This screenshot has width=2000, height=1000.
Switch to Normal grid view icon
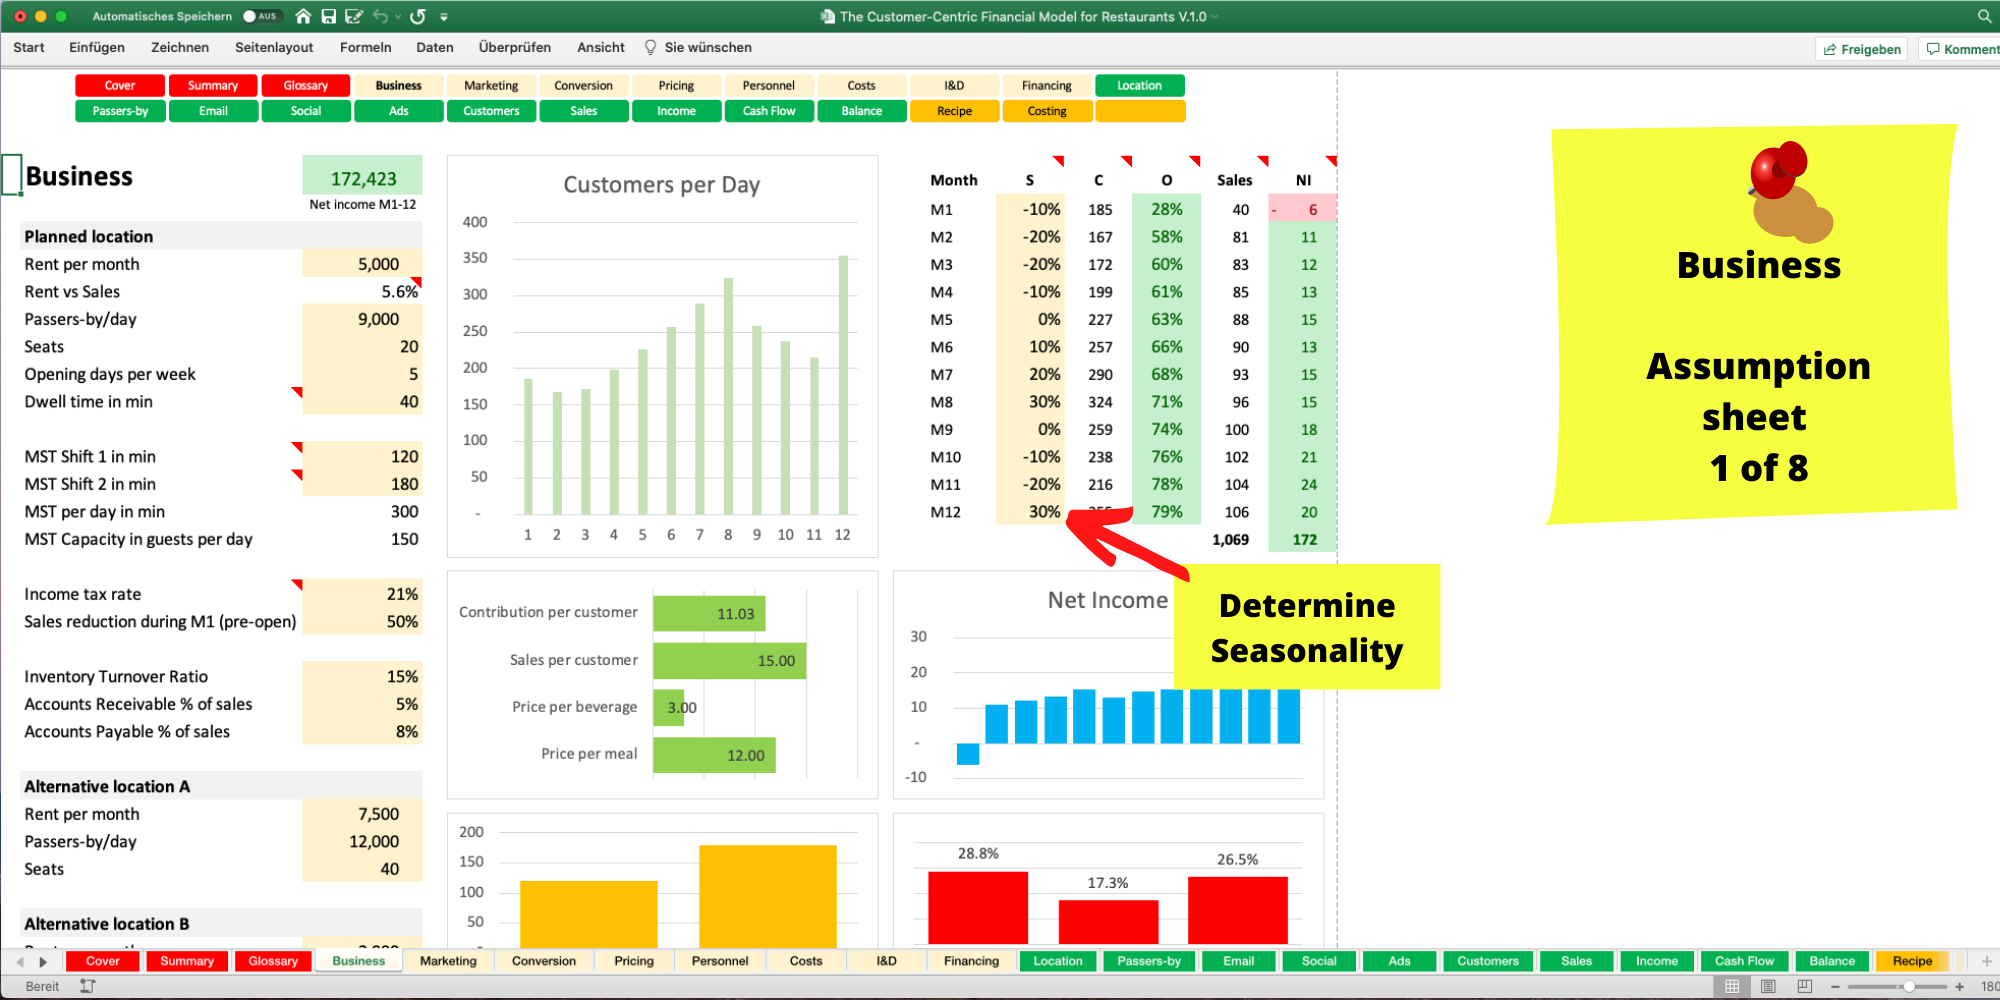click(1732, 986)
